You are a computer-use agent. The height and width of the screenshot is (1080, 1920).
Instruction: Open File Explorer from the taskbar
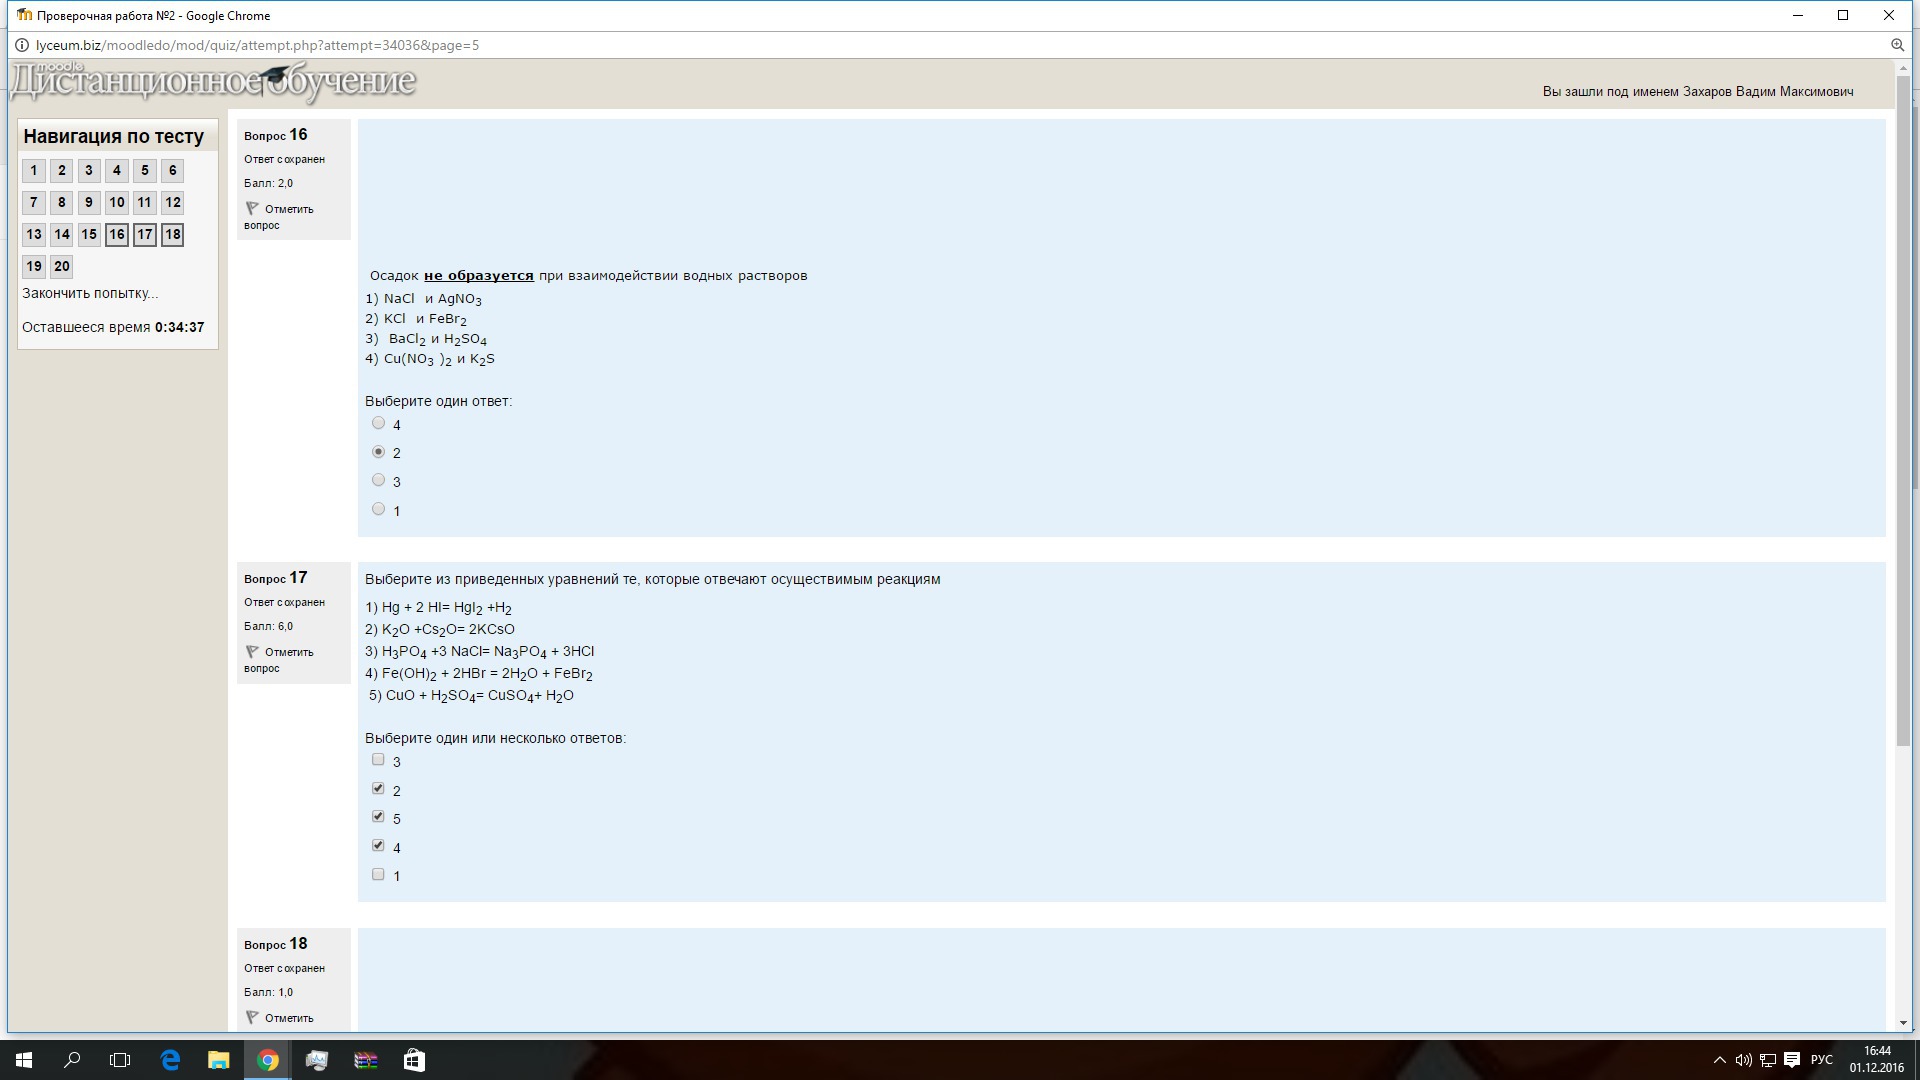point(218,1060)
